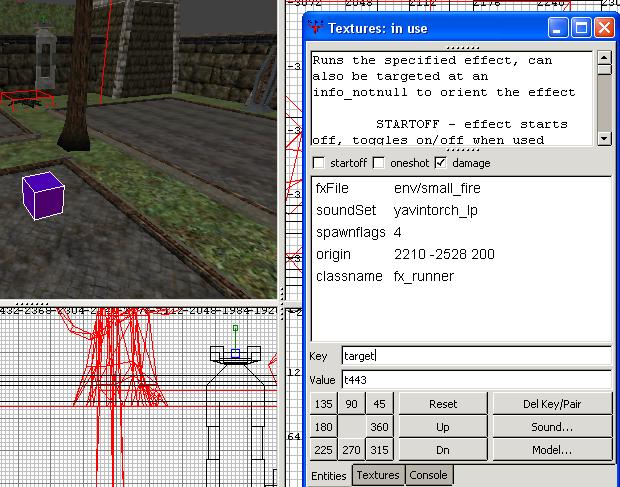Minimize the Textures: in use window
The height and width of the screenshot is (487, 620).
[x=558, y=28]
